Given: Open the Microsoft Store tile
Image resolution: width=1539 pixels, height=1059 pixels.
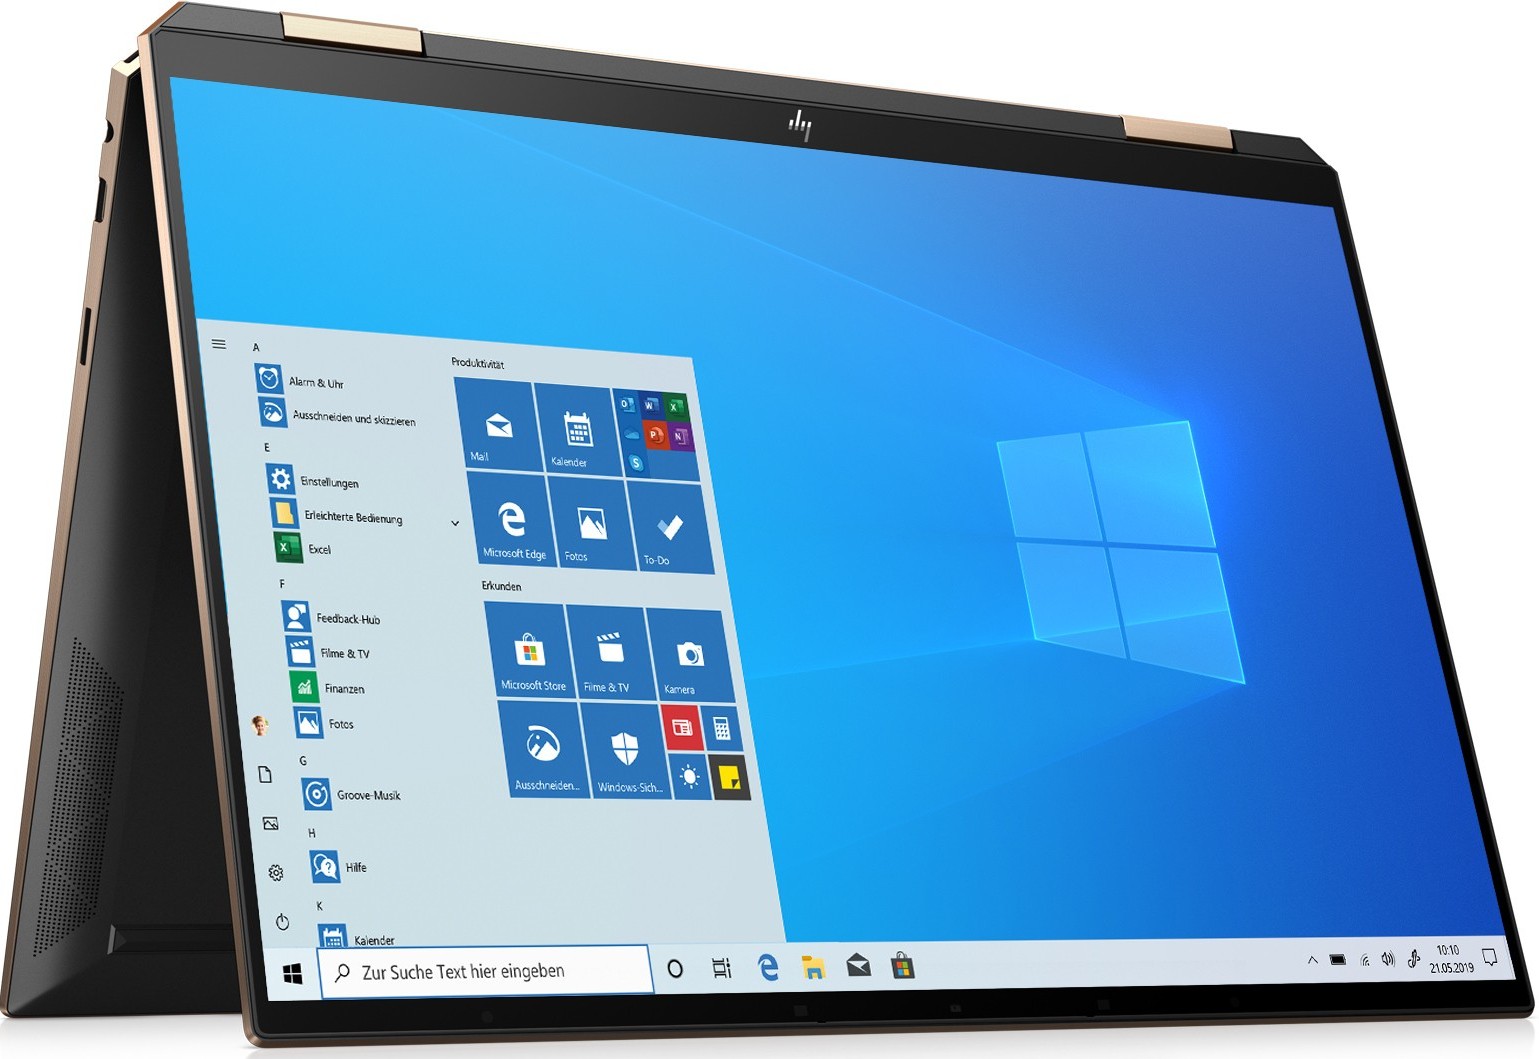Looking at the screenshot, I should coord(529,652).
